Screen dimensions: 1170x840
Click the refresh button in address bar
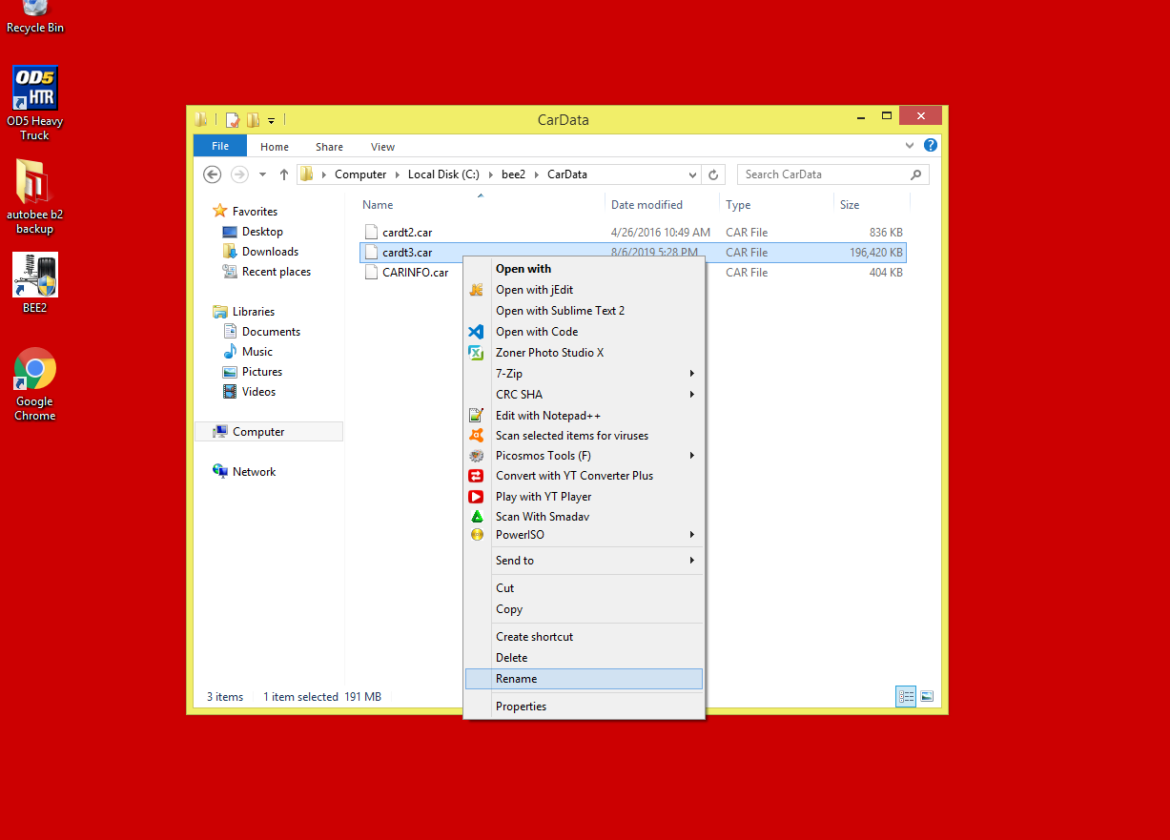[x=713, y=174]
